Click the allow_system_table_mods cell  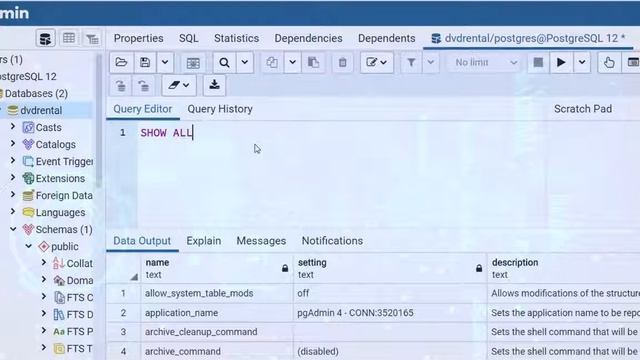click(x=217, y=293)
